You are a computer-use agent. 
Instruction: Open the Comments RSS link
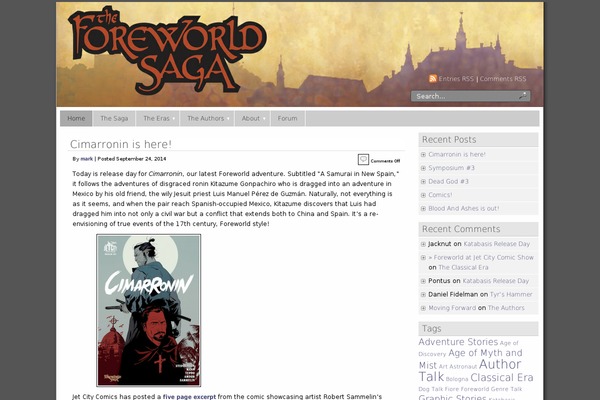(x=503, y=78)
